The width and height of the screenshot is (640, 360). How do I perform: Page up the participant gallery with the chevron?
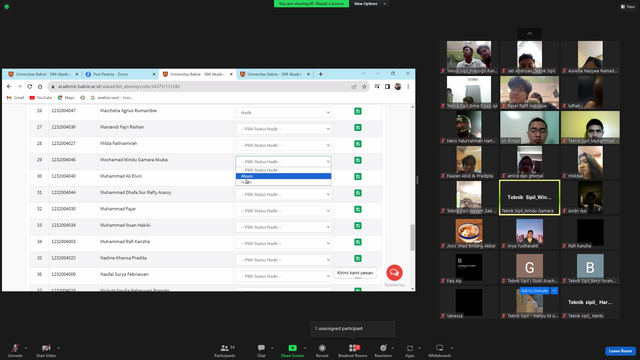(x=529, y=33)
